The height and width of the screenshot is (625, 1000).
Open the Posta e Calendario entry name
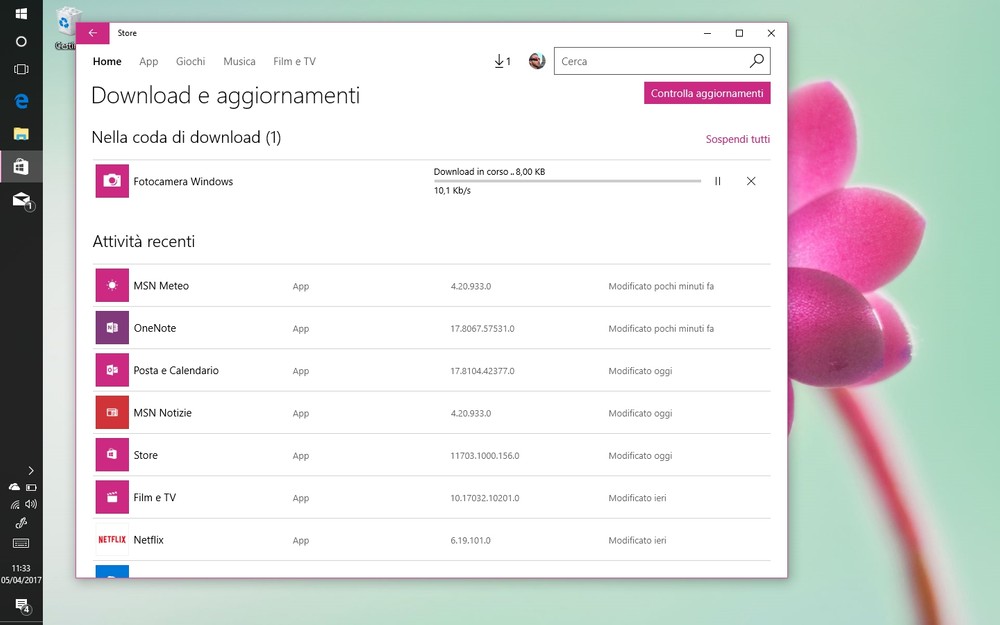(176, 371)
